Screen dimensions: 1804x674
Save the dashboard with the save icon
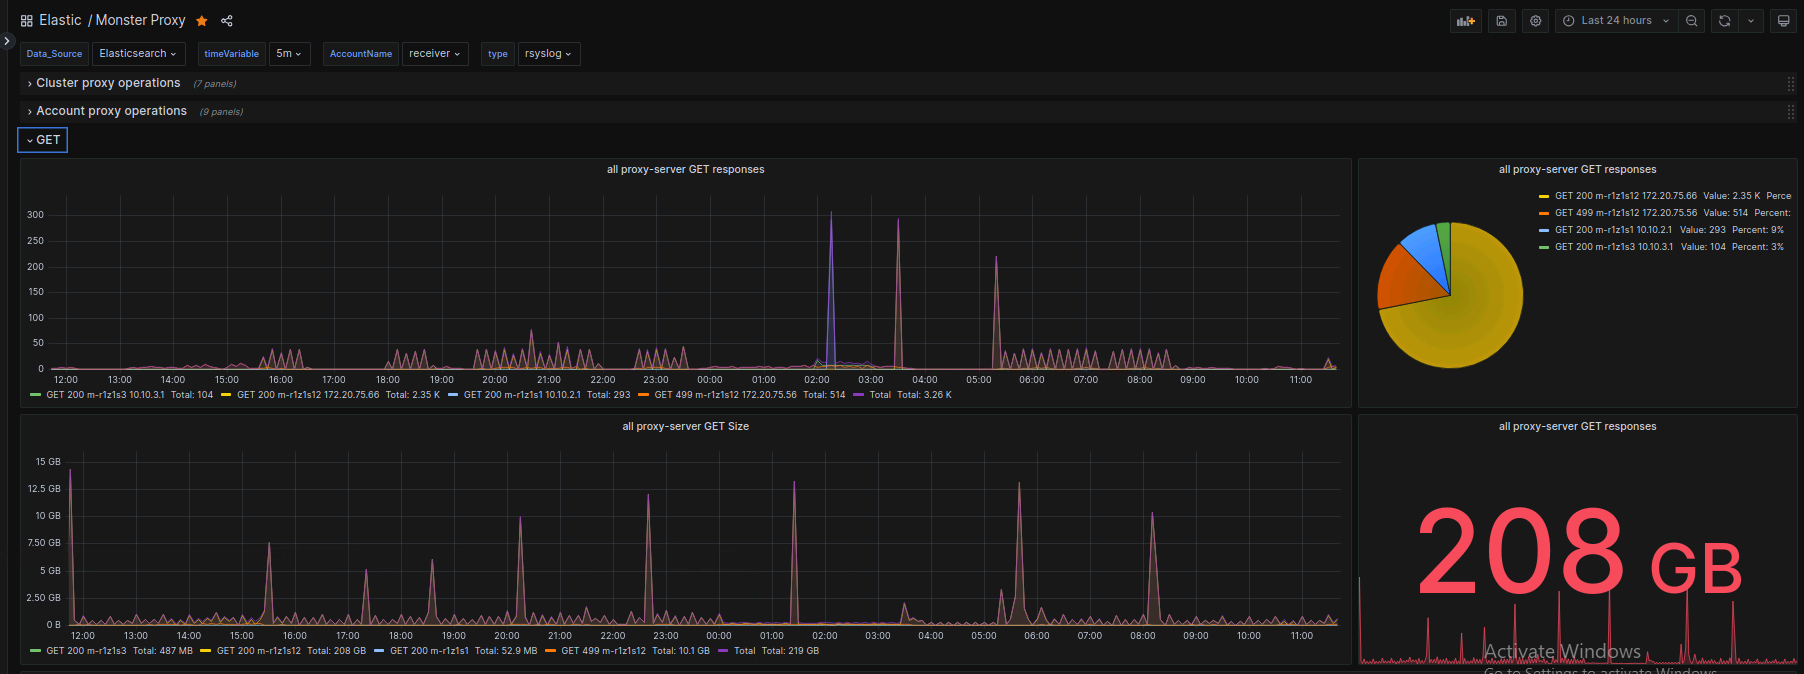(1502, 21)
